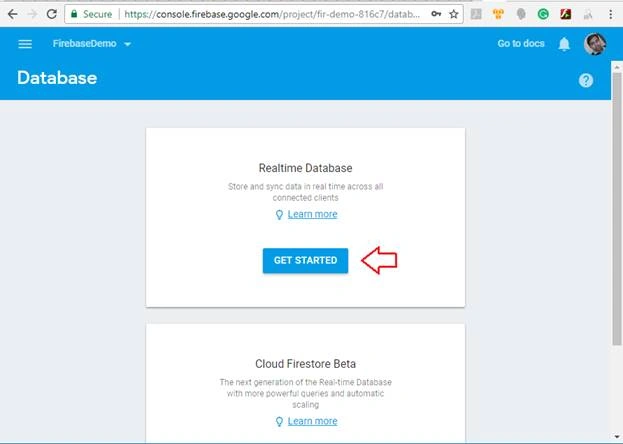This screenshot has width=623, height=444.
Task: Click the green Grammarly extension icon
Action: [x=543, y=14]
